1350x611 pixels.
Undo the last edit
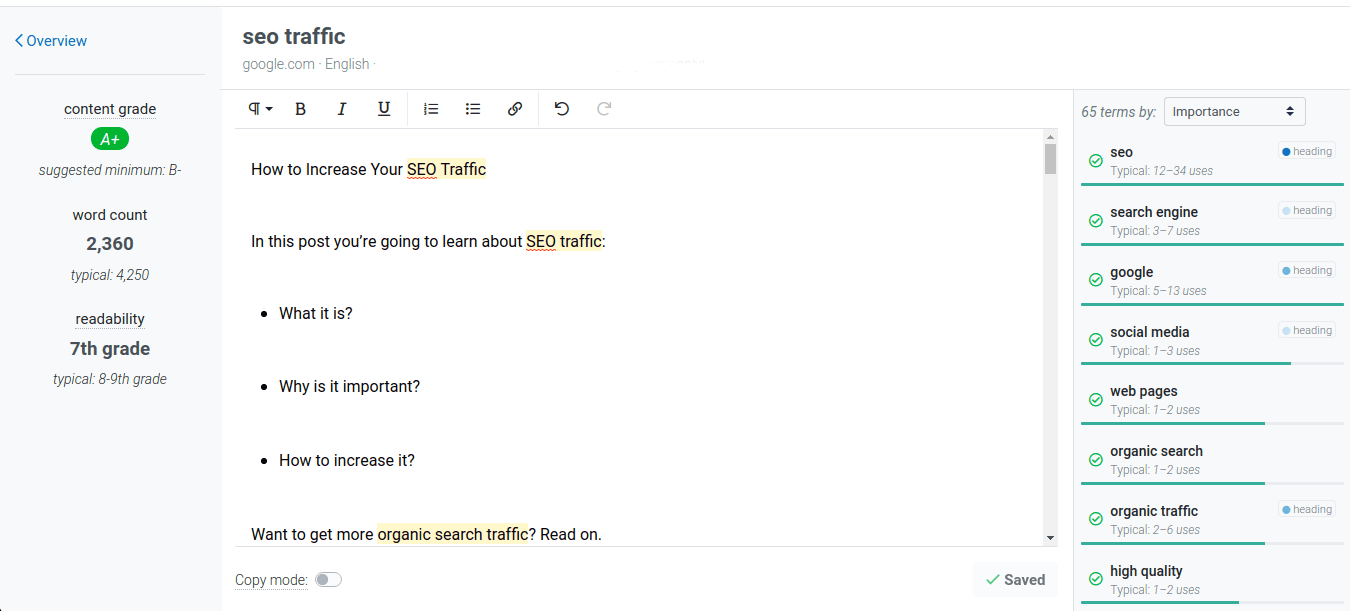[561, 108]
